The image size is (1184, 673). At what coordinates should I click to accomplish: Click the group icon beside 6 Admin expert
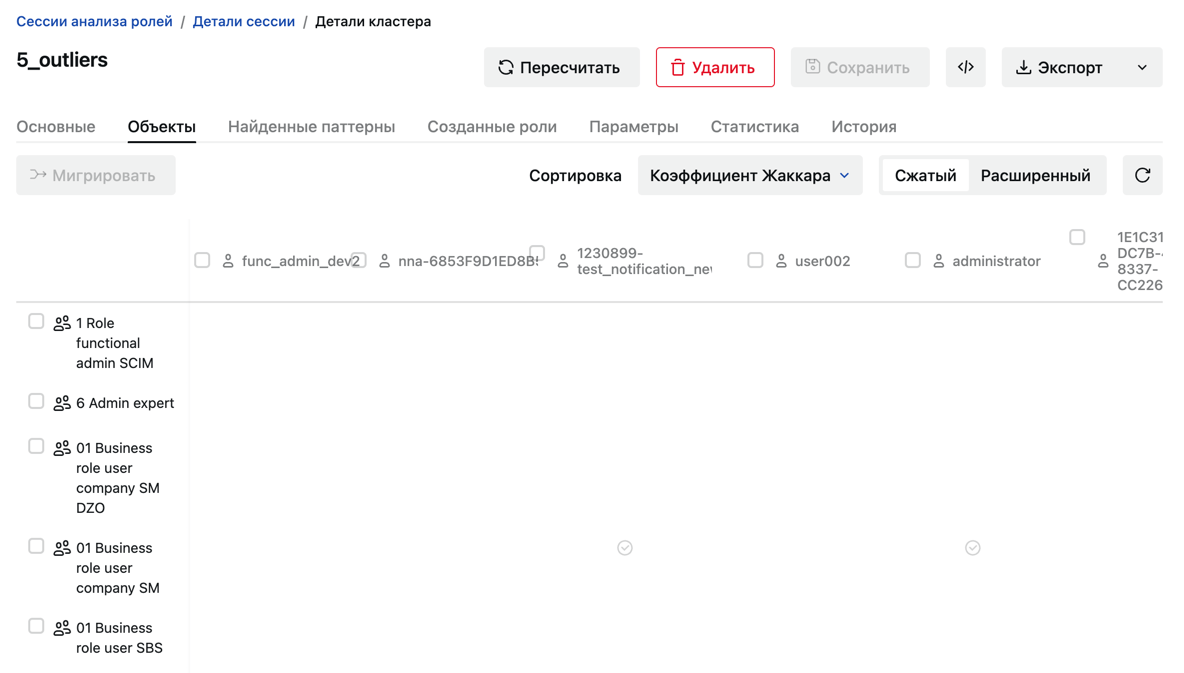tap(62, 403)
